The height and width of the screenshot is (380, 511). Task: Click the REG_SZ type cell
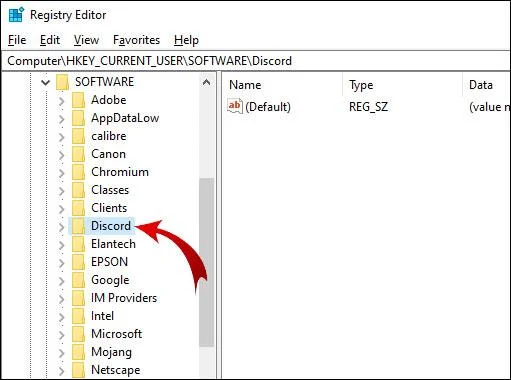pos(368,107)
